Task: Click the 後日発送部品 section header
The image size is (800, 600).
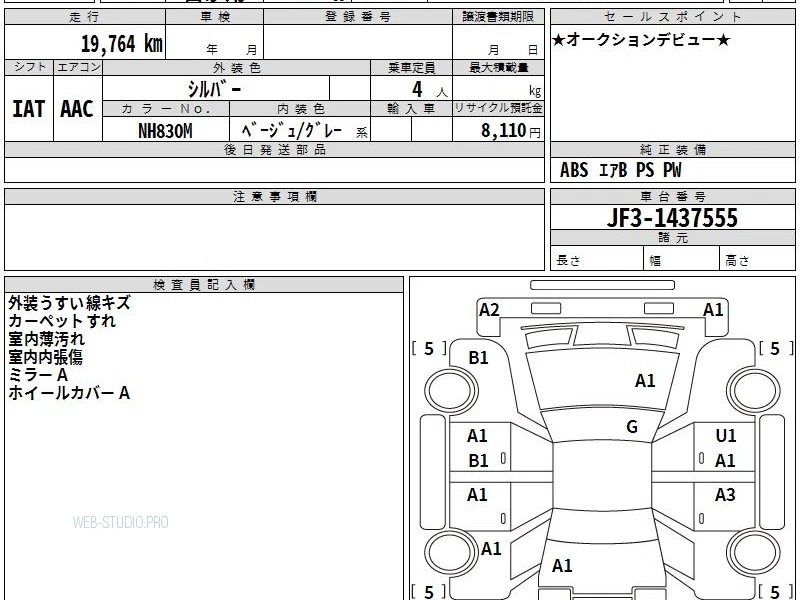Action: 274,149
